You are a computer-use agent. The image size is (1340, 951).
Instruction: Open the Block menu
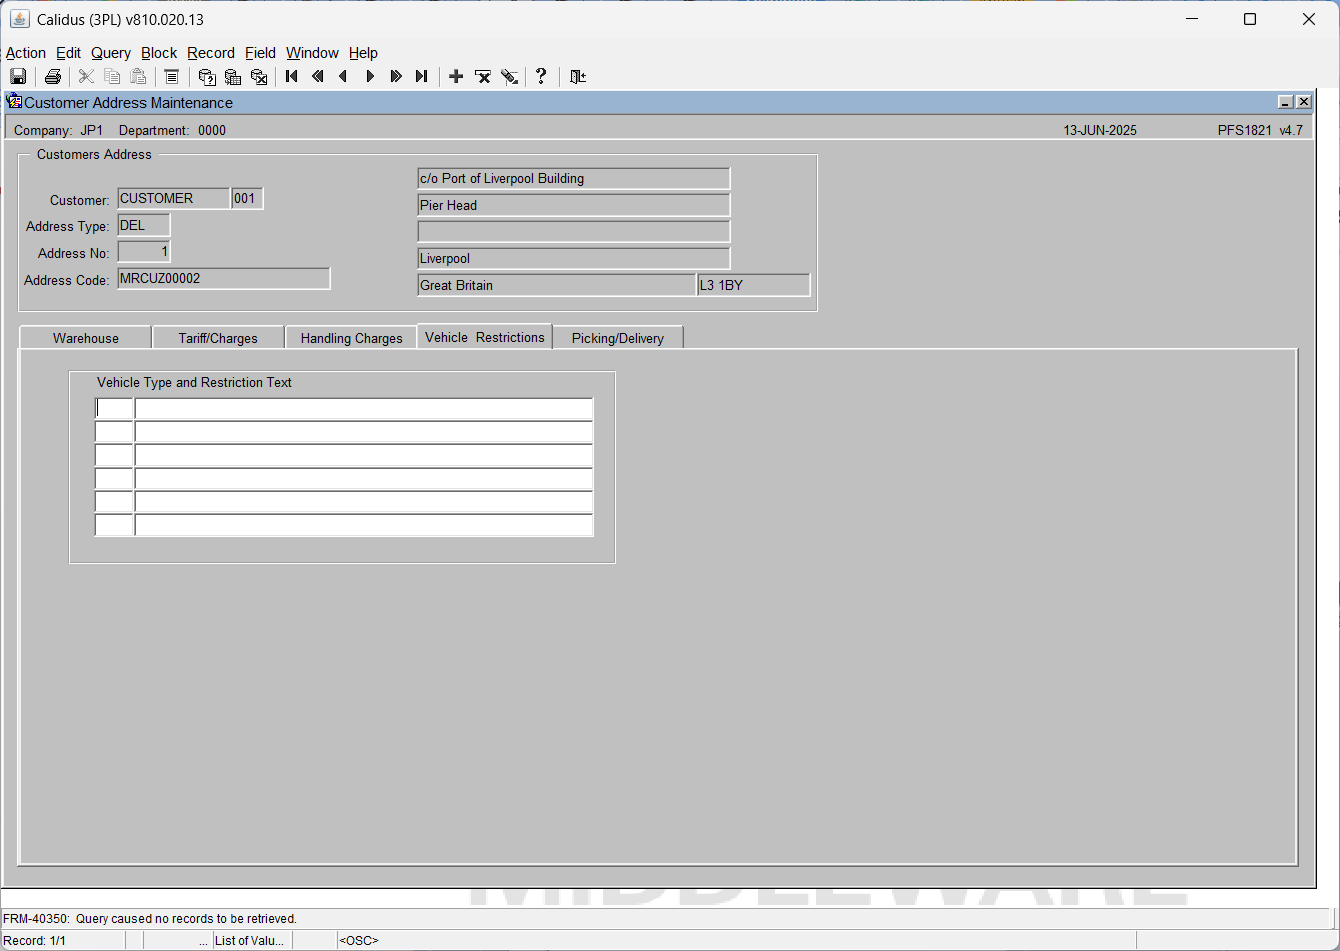(x=159, y=53)
